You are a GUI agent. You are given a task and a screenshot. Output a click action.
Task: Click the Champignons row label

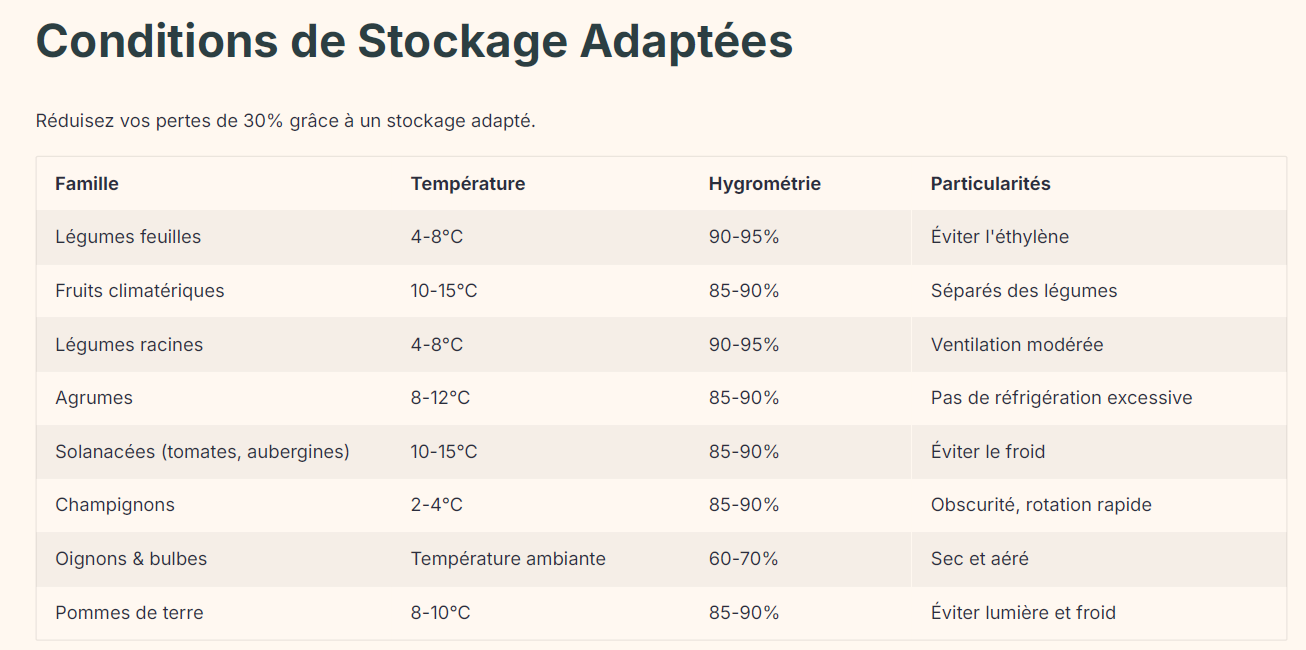(x=115, y=505)
